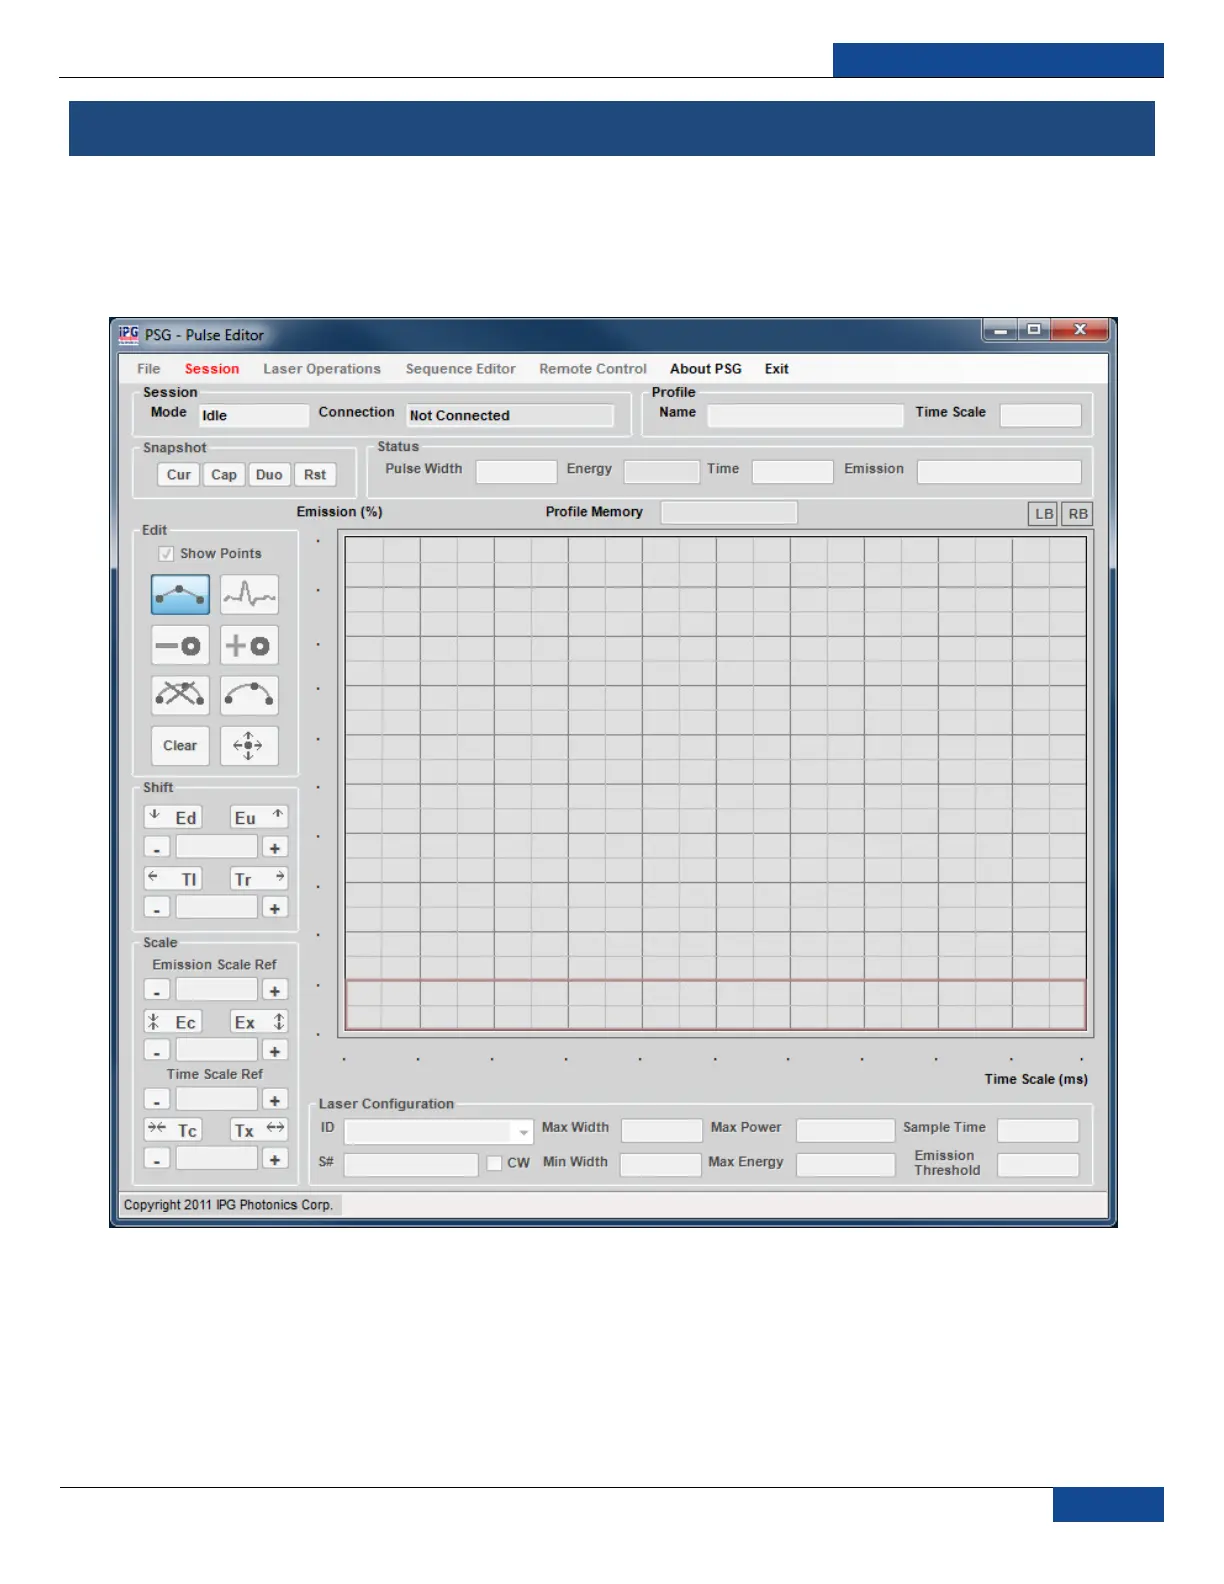Click the plus stepper below the Tx button
The height and width of the screenshot is (1584, 1224).
click(275, 1159)
